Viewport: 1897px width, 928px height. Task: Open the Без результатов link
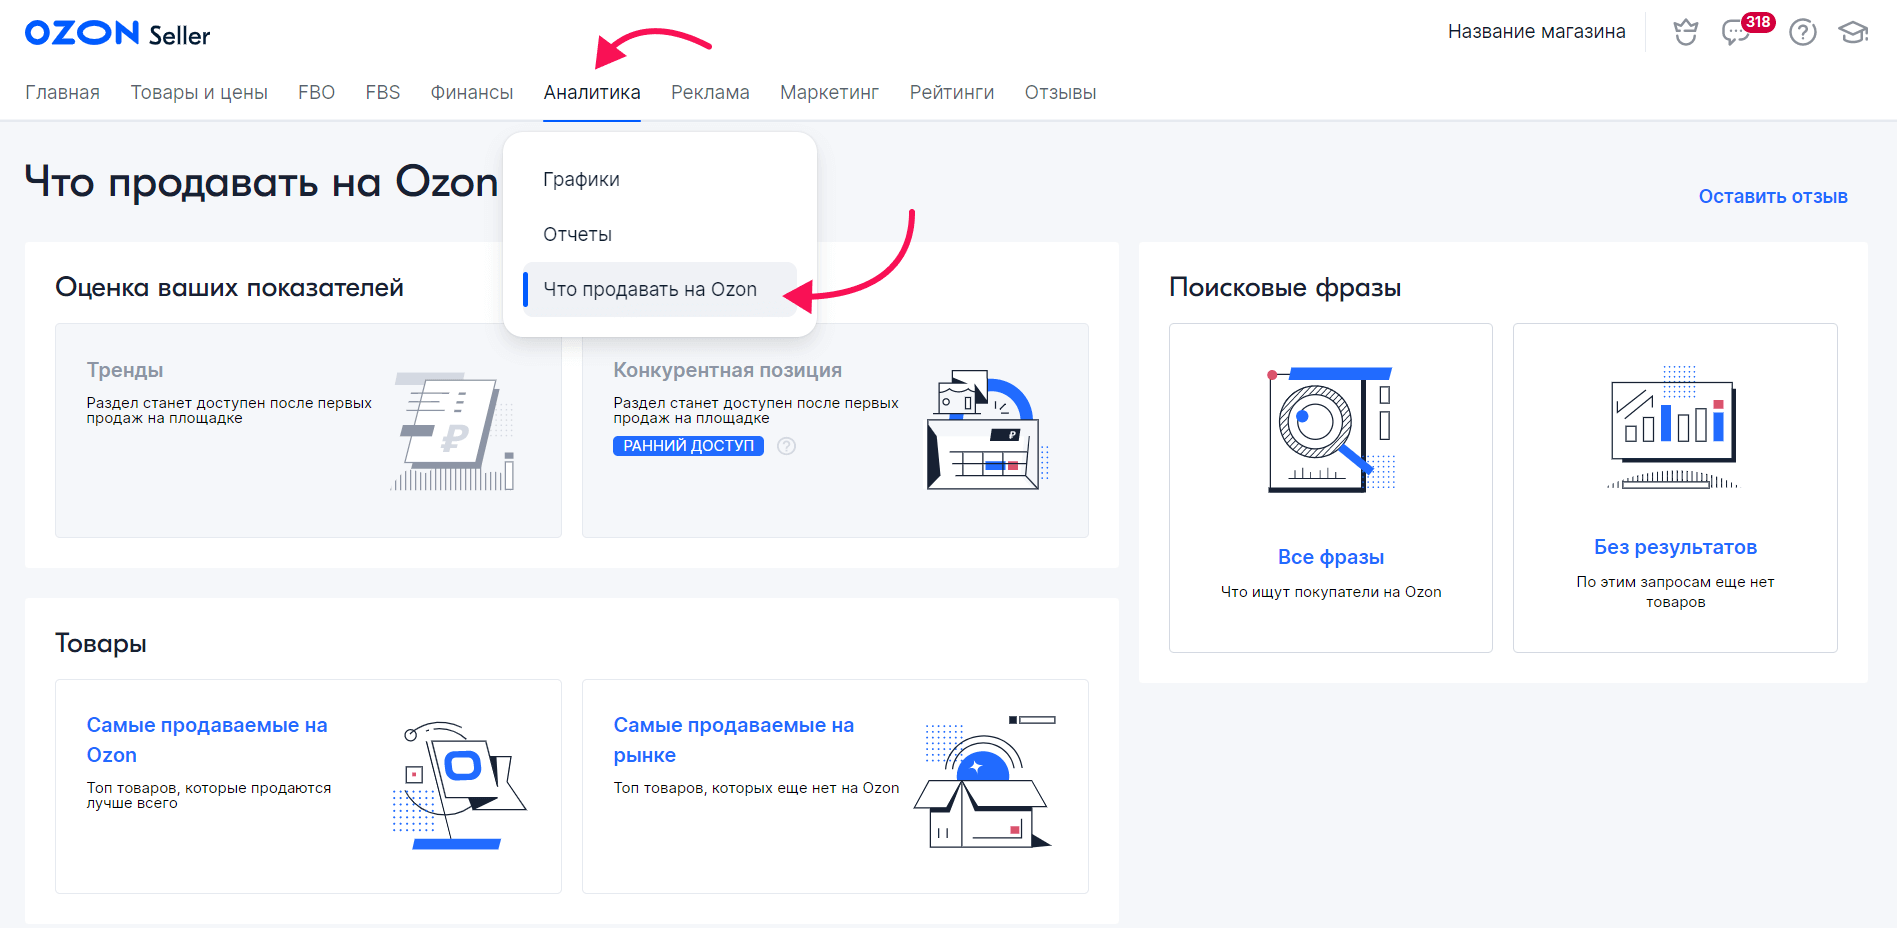point(1675,547)
